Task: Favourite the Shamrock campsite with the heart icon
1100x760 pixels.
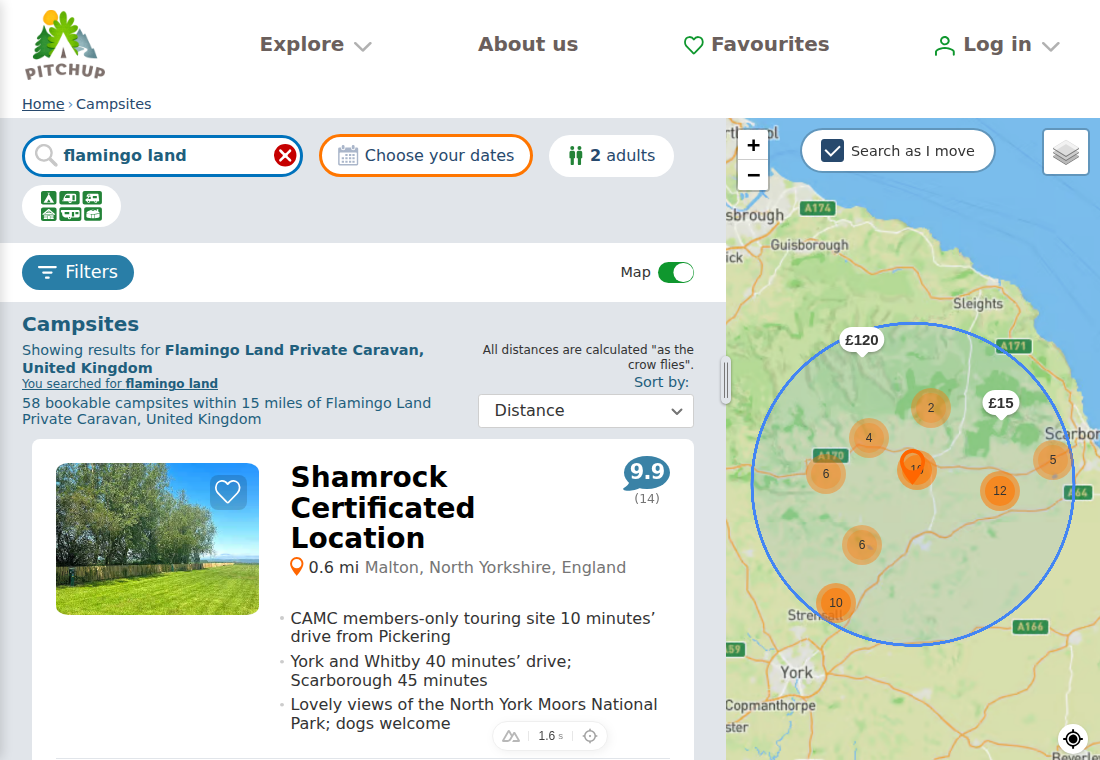Action: click(228, 492)
